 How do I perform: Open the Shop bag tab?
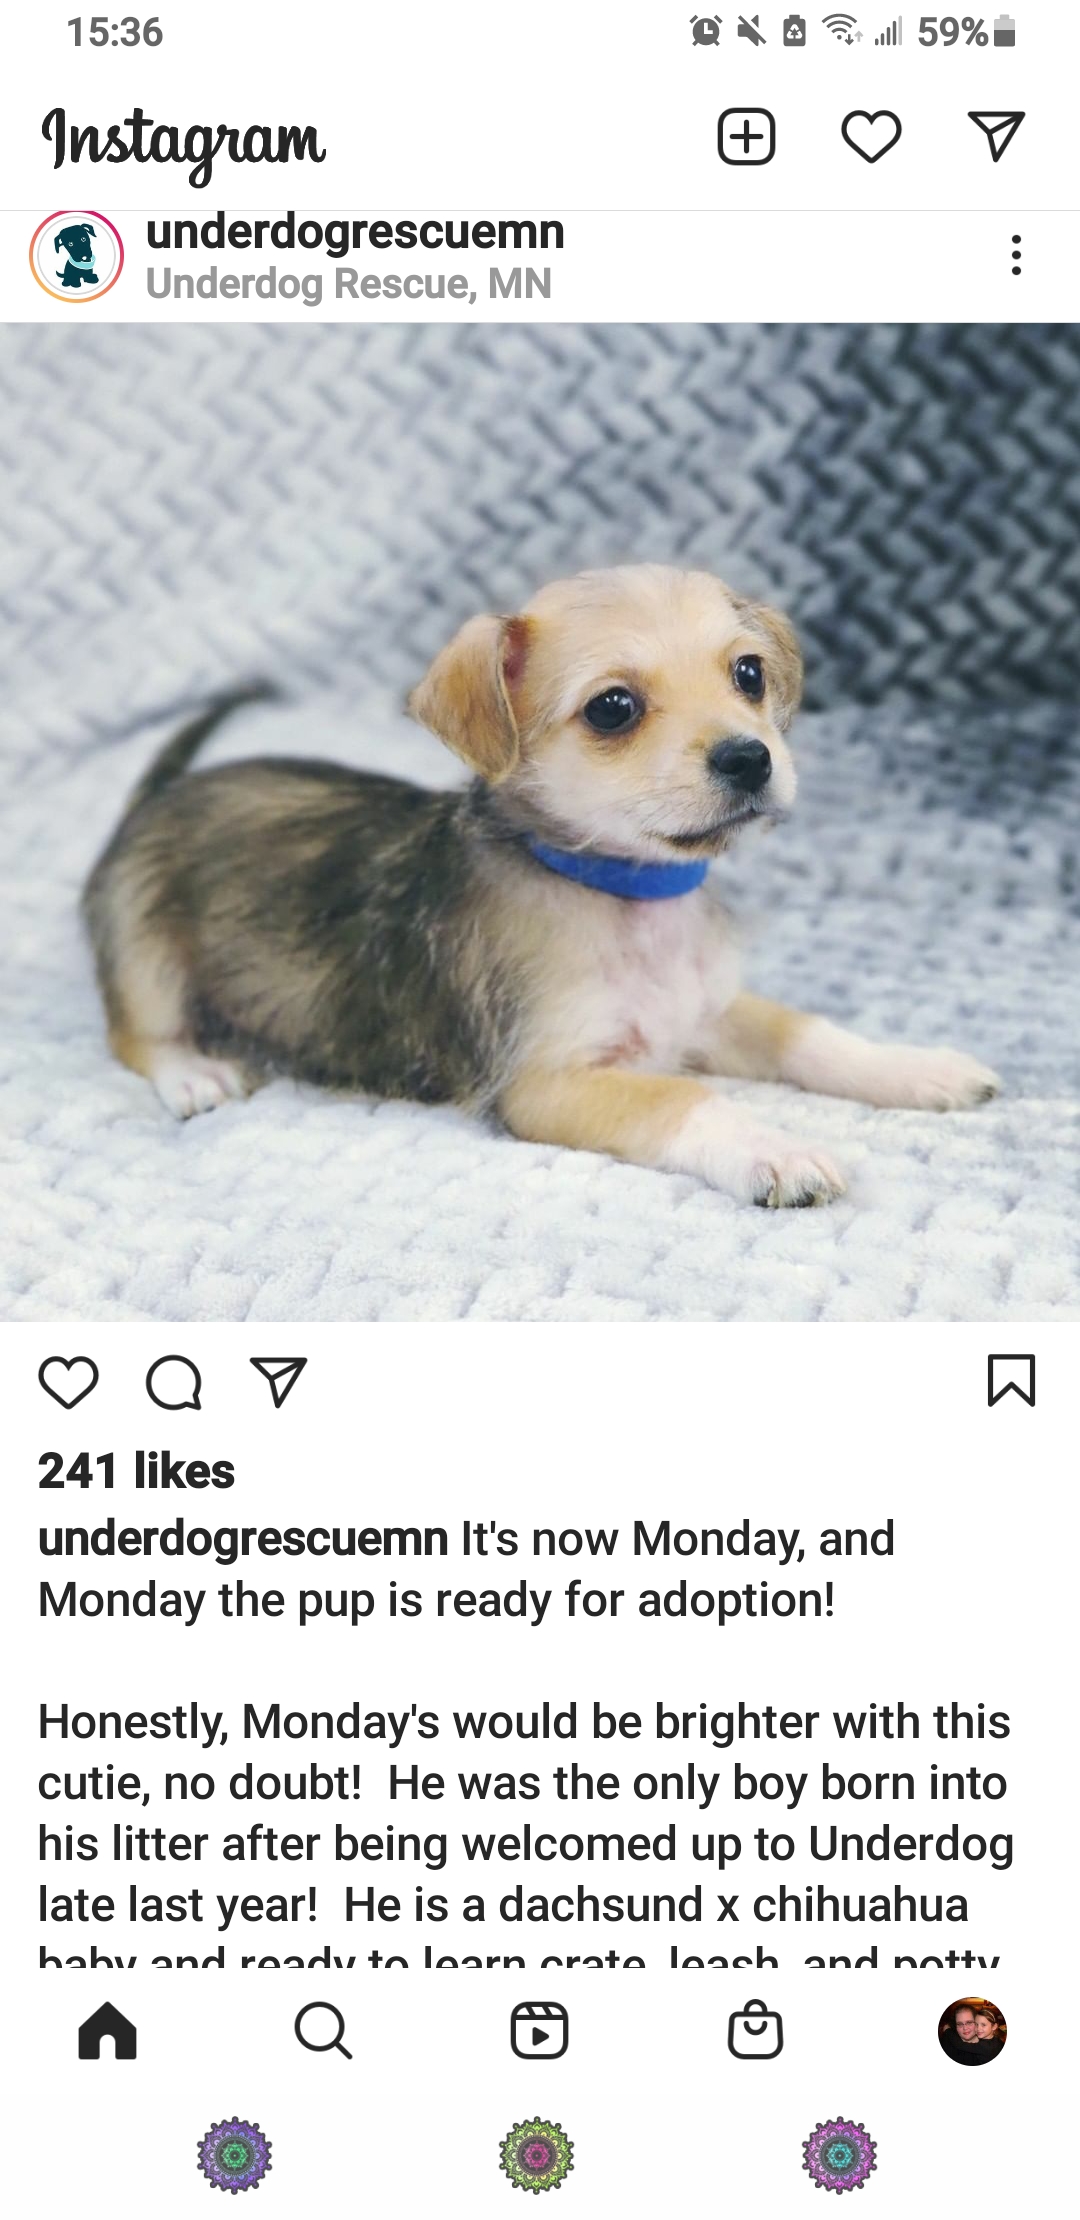coord(755,2030)
